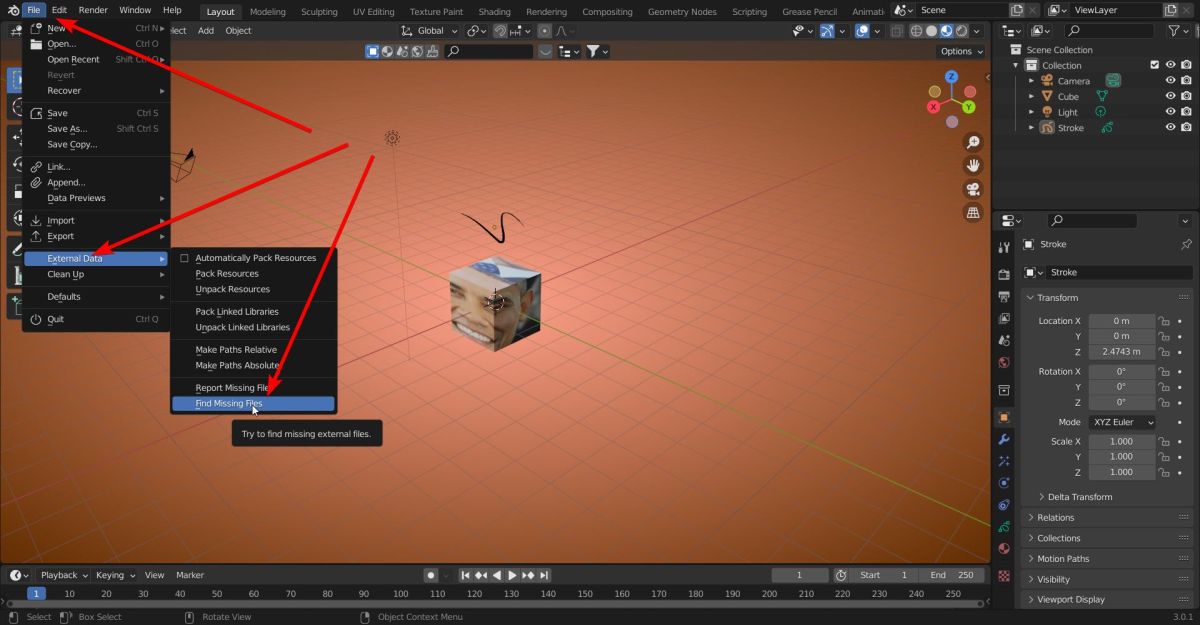Open the Object Constraints tab icon
This screenshot has width=1200, height=625.
coord(1004,505)
